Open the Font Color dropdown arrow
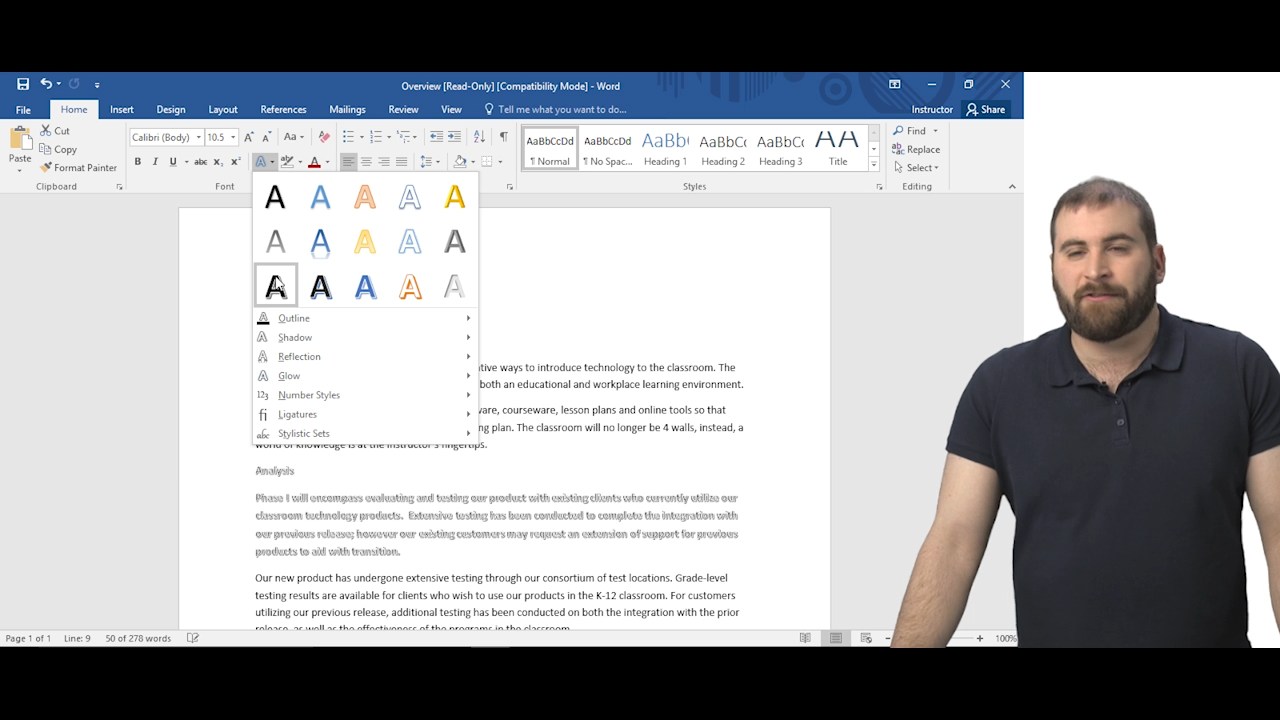The image size is (1280, 720). 327,162
